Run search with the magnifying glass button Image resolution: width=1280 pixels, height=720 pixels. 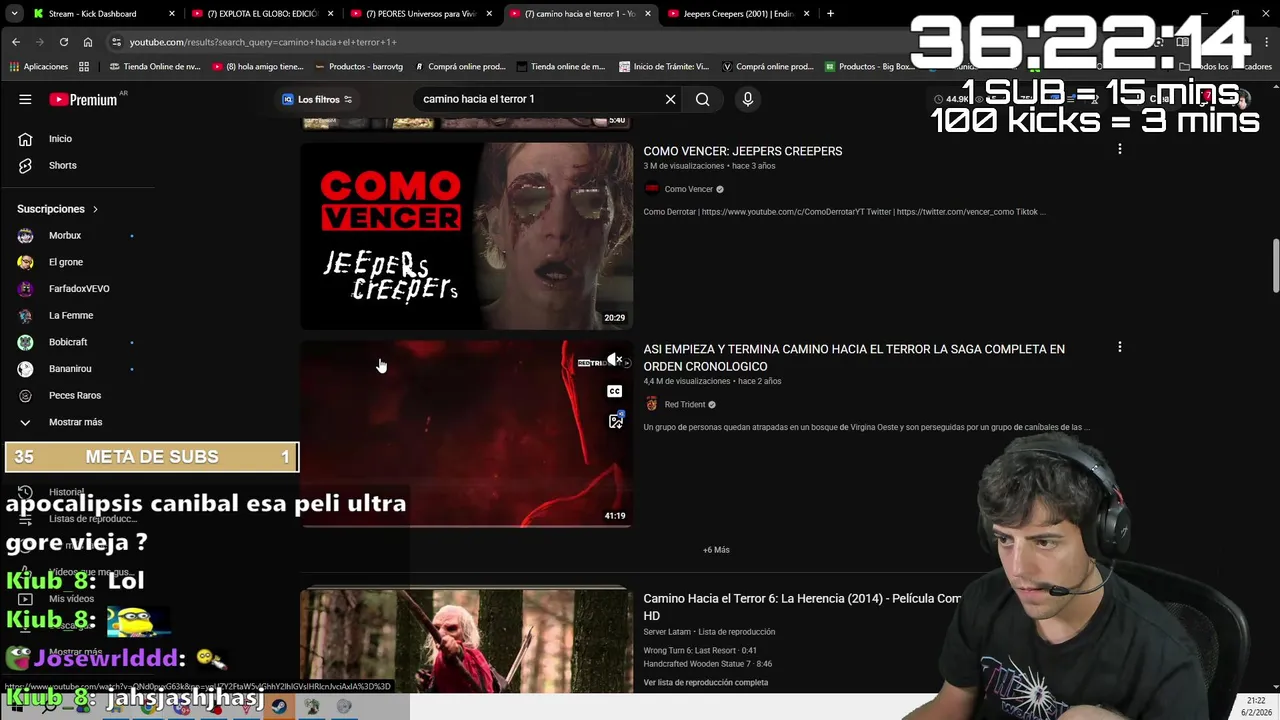[x=702, y=99]
